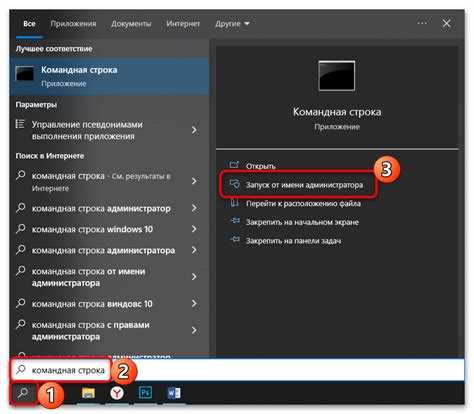Open Управление псевдонимами выполнения приложения setting

pos(109,130)
